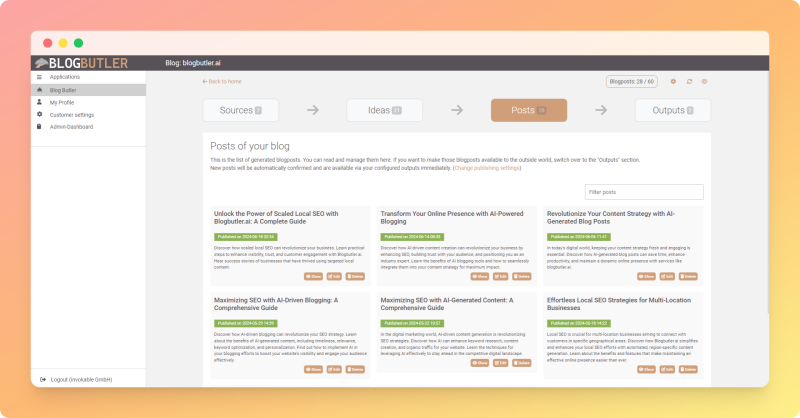Viewport: 800px width, 418px height.
Task: Click the Admin-Dashboard sidebar icon
Action: [39, 127]
